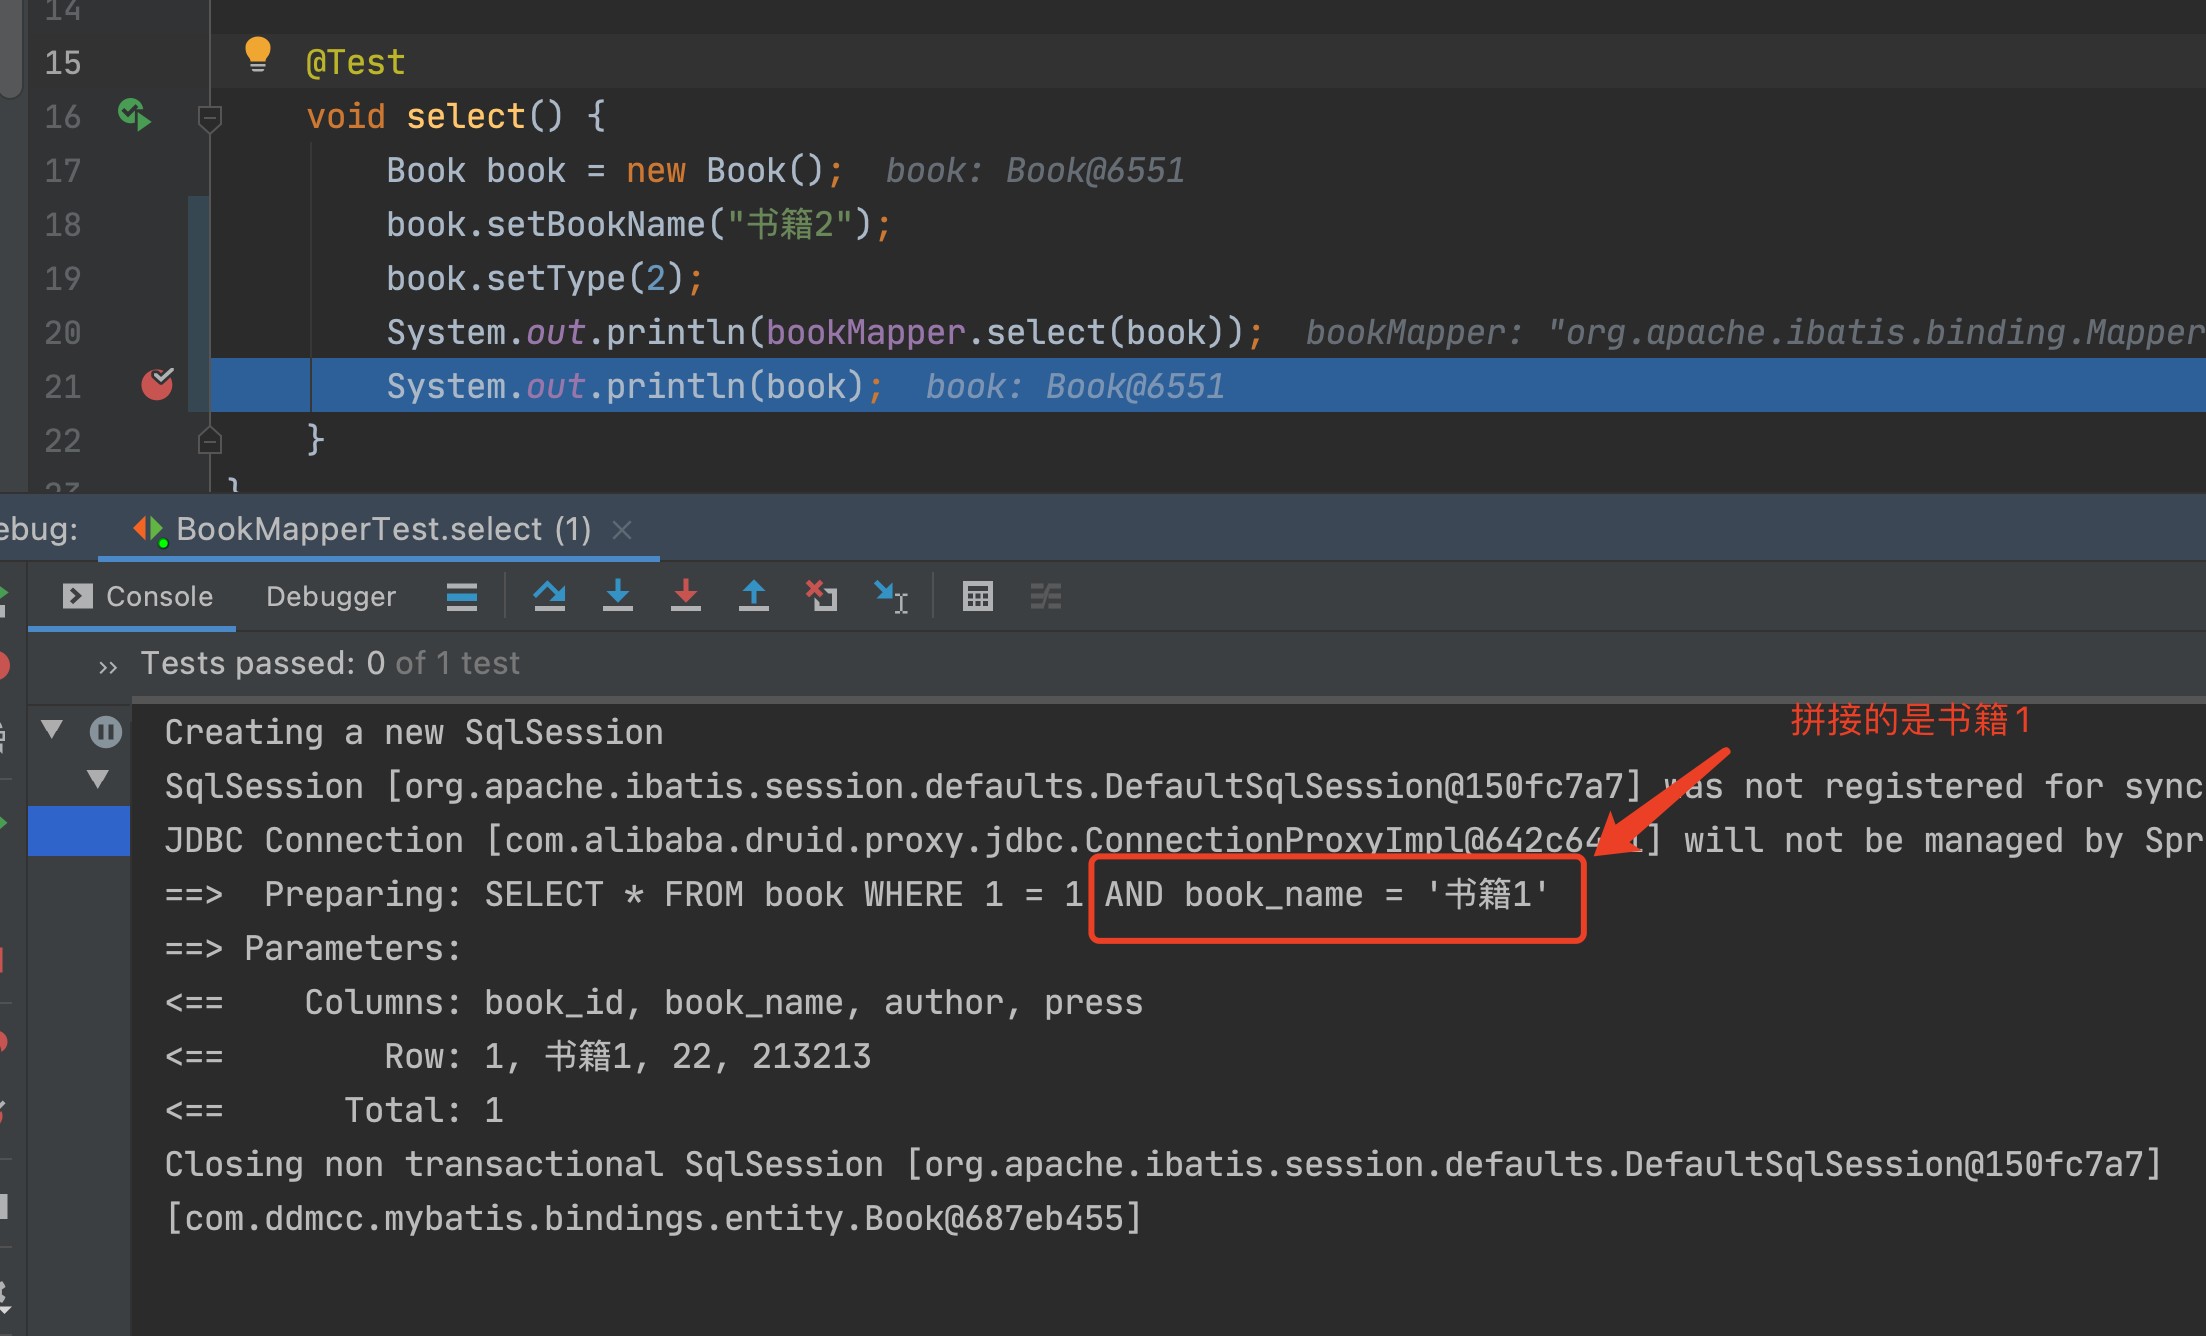2206x1336 pixels.
Task: Collapse the top-level test tree arrow
Action: pyautogui.click(x=52, y=729)
